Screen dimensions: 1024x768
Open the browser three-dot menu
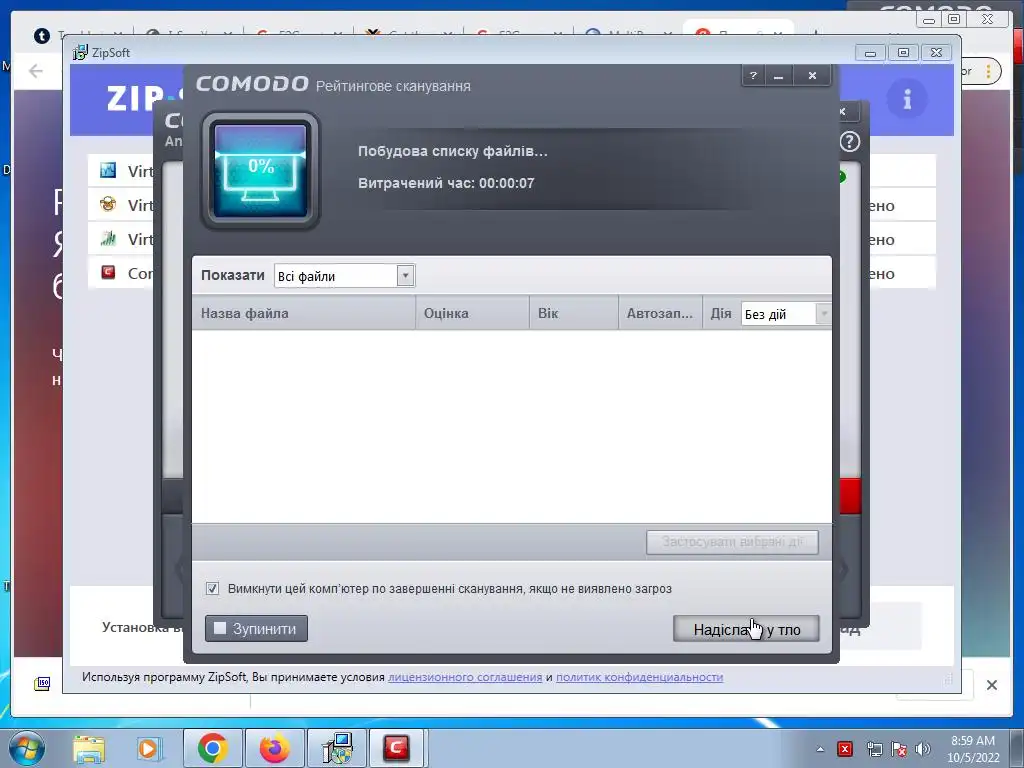pos(989,71)
